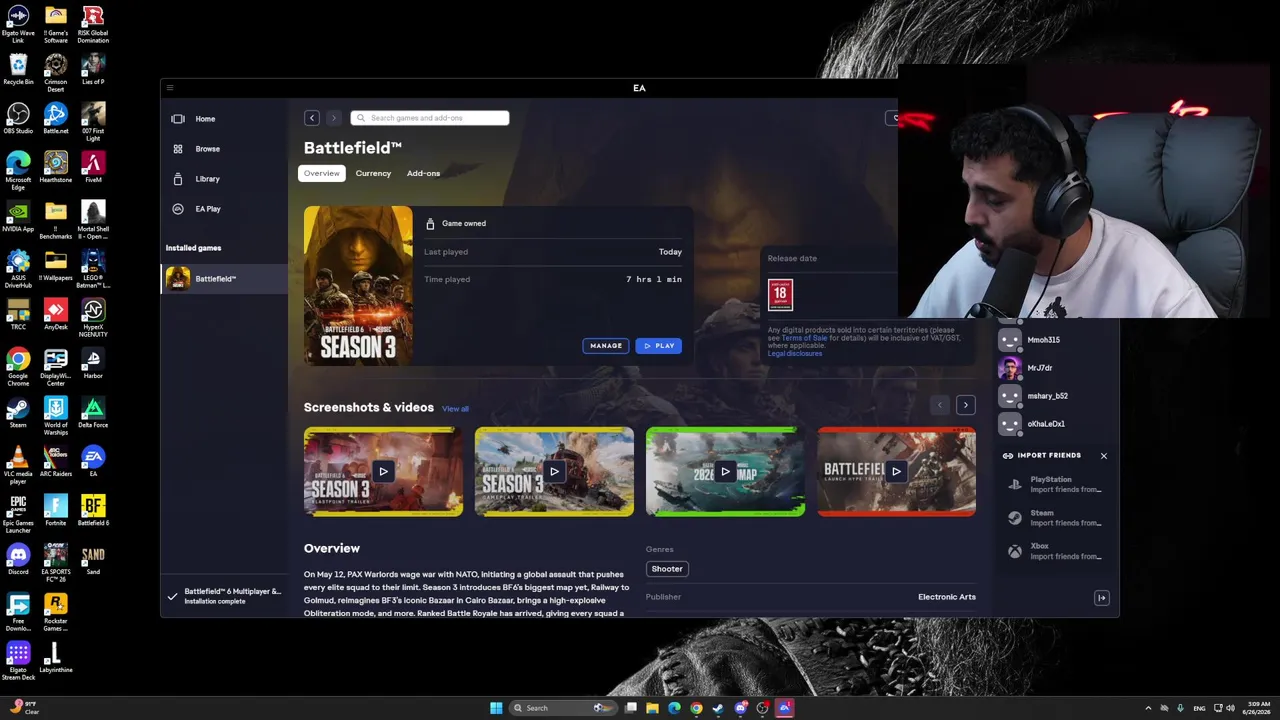Show next screenshots with the right carousel arrow
Screen dimensions: 1280x720
(965, 405)
